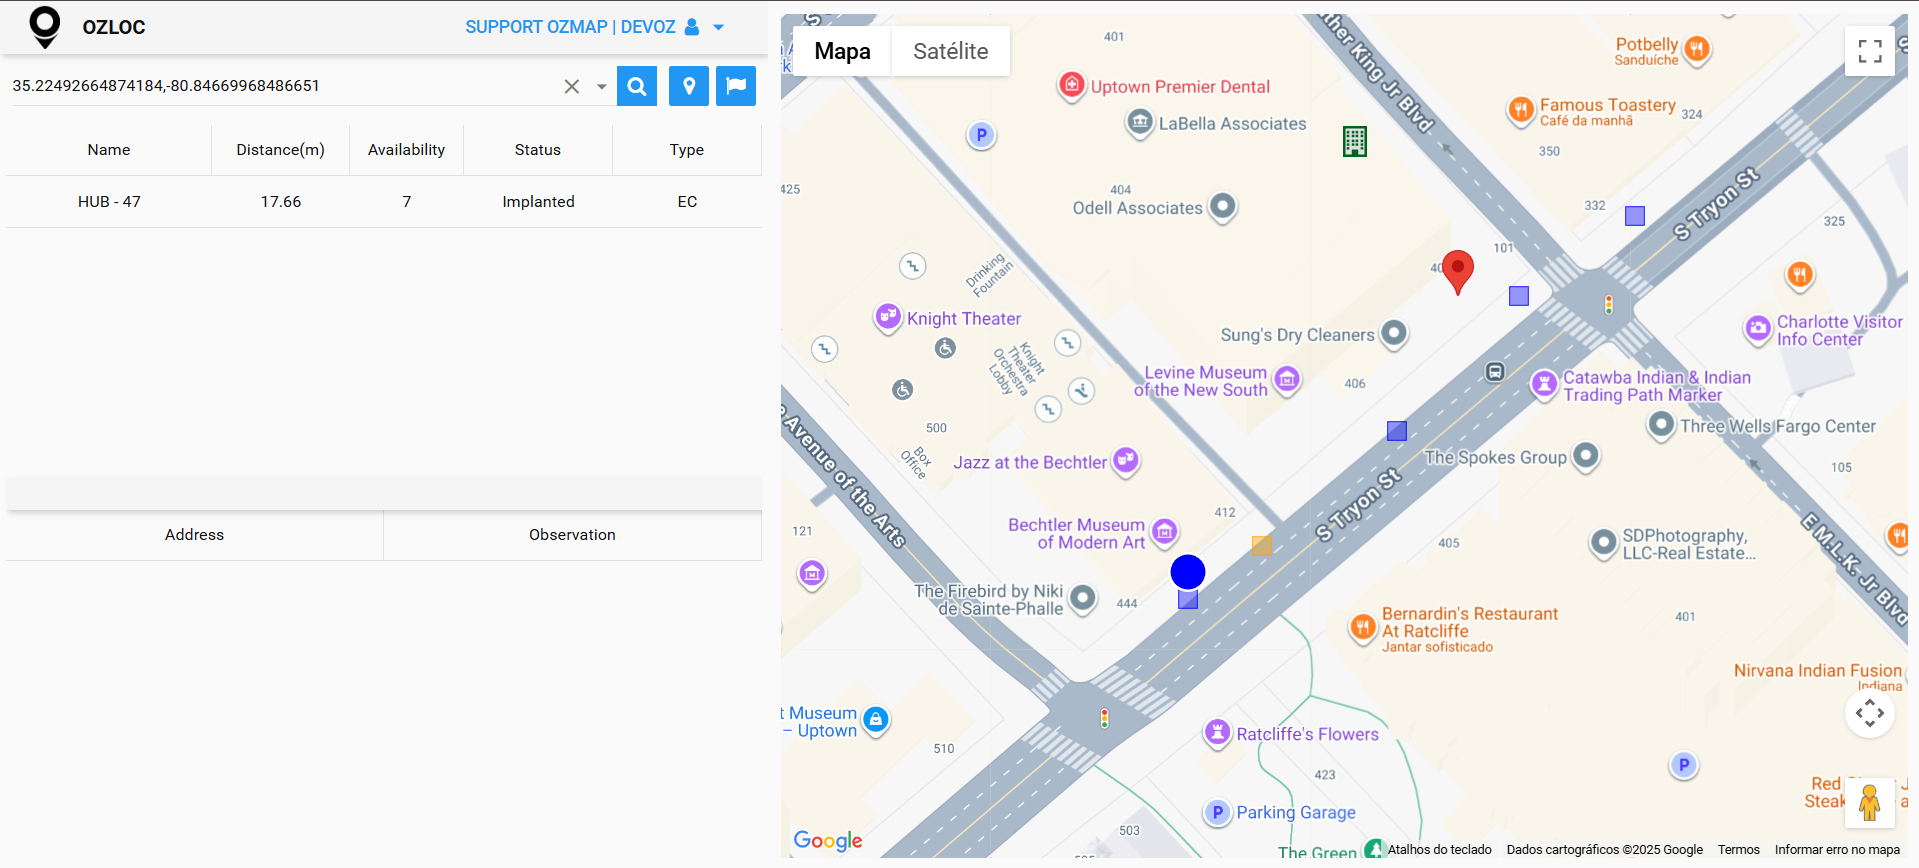Switch to Mapa map view
The image size is (1919, 868).
pos(842,51)
